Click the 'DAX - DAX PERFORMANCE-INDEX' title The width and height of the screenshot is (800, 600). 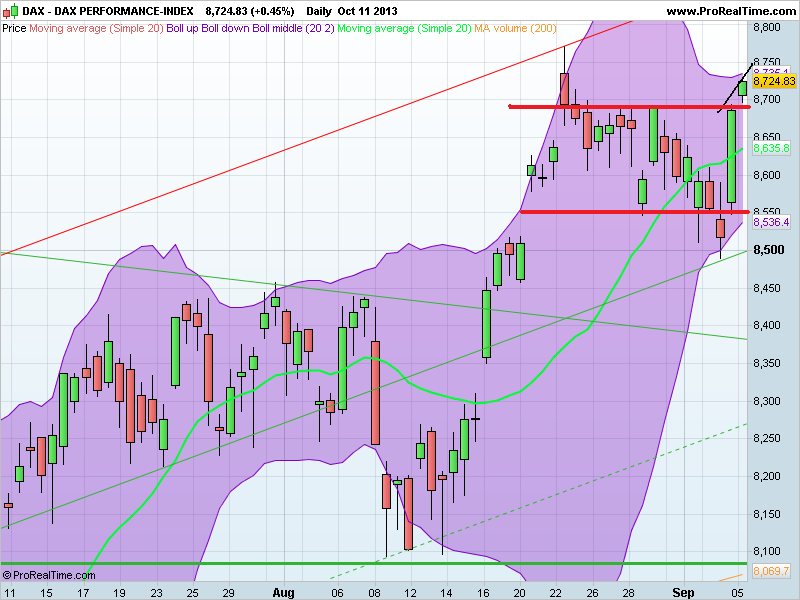108,11
